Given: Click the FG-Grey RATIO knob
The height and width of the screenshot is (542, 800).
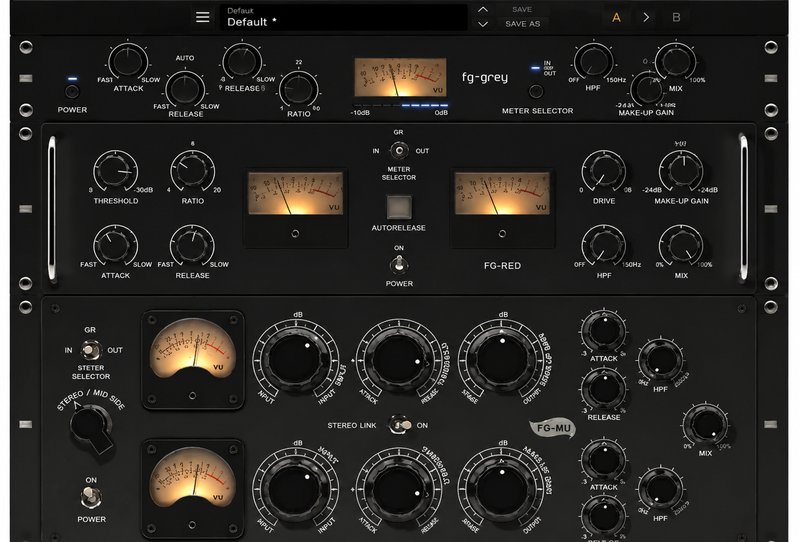Looking at the screenshot, I should 299,89.
